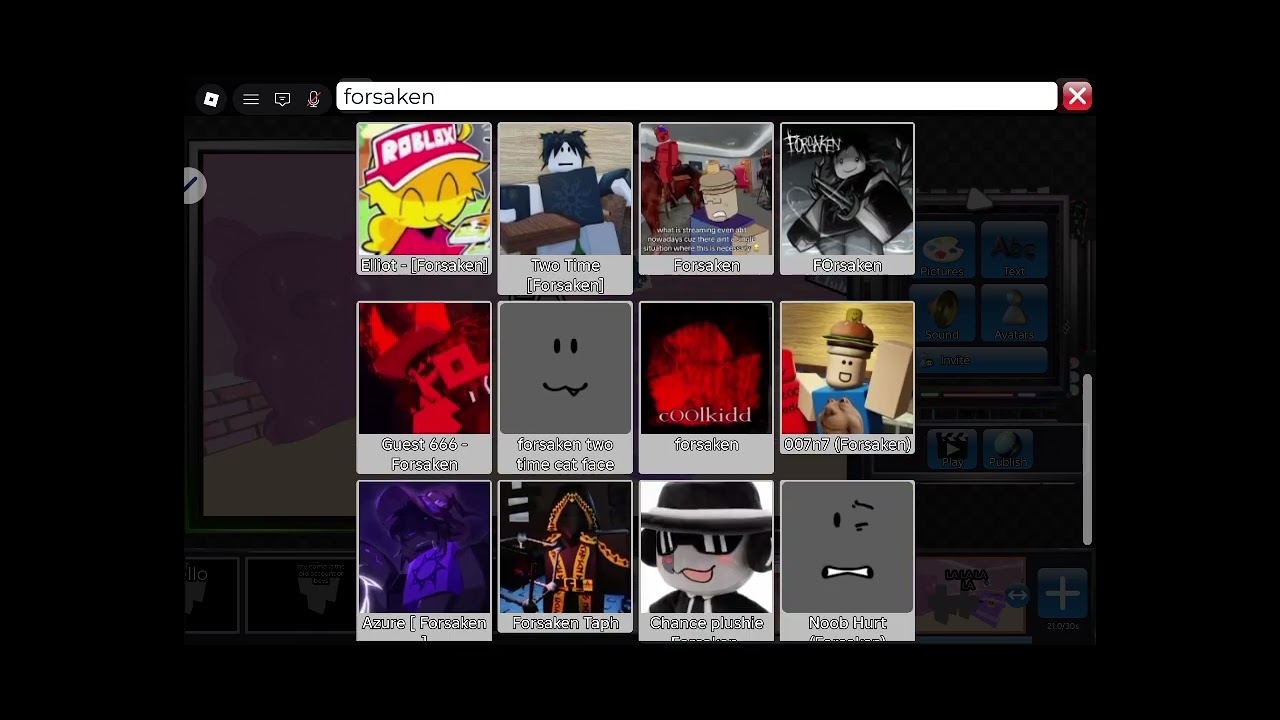
Task: Add a new frame with the plus button
Action: coord(1062,594)
